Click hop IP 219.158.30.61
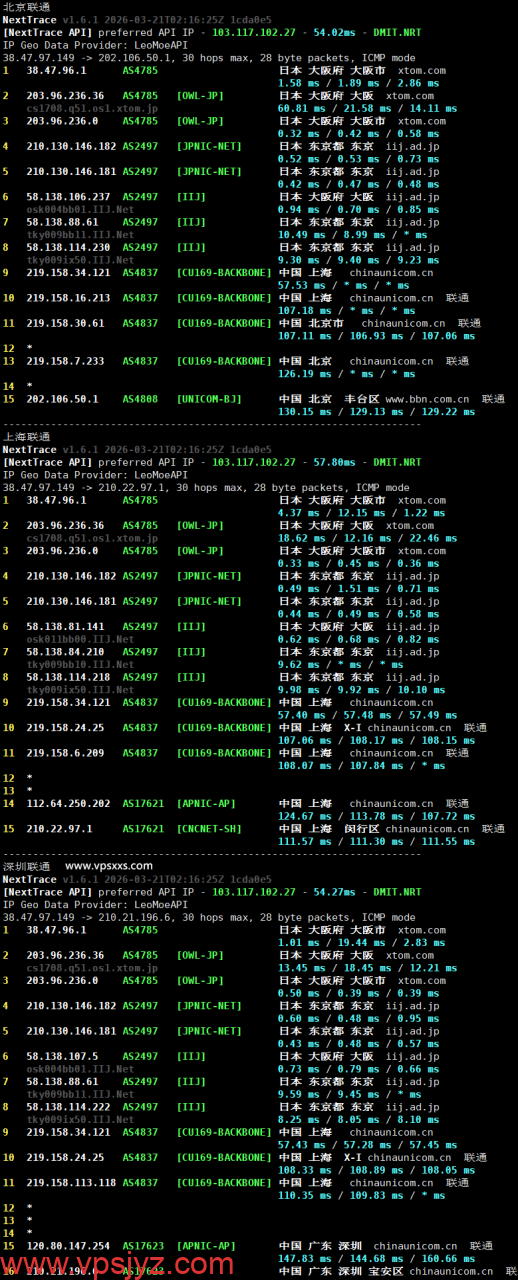The height and width of the screenshot is (1280, 518). [x=65, y=323]
